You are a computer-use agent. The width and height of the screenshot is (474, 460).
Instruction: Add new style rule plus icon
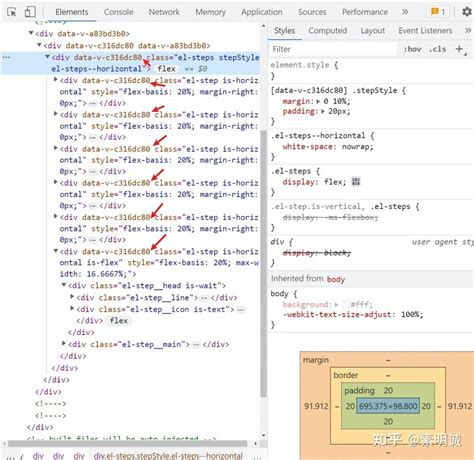click(x=460, y=49)
